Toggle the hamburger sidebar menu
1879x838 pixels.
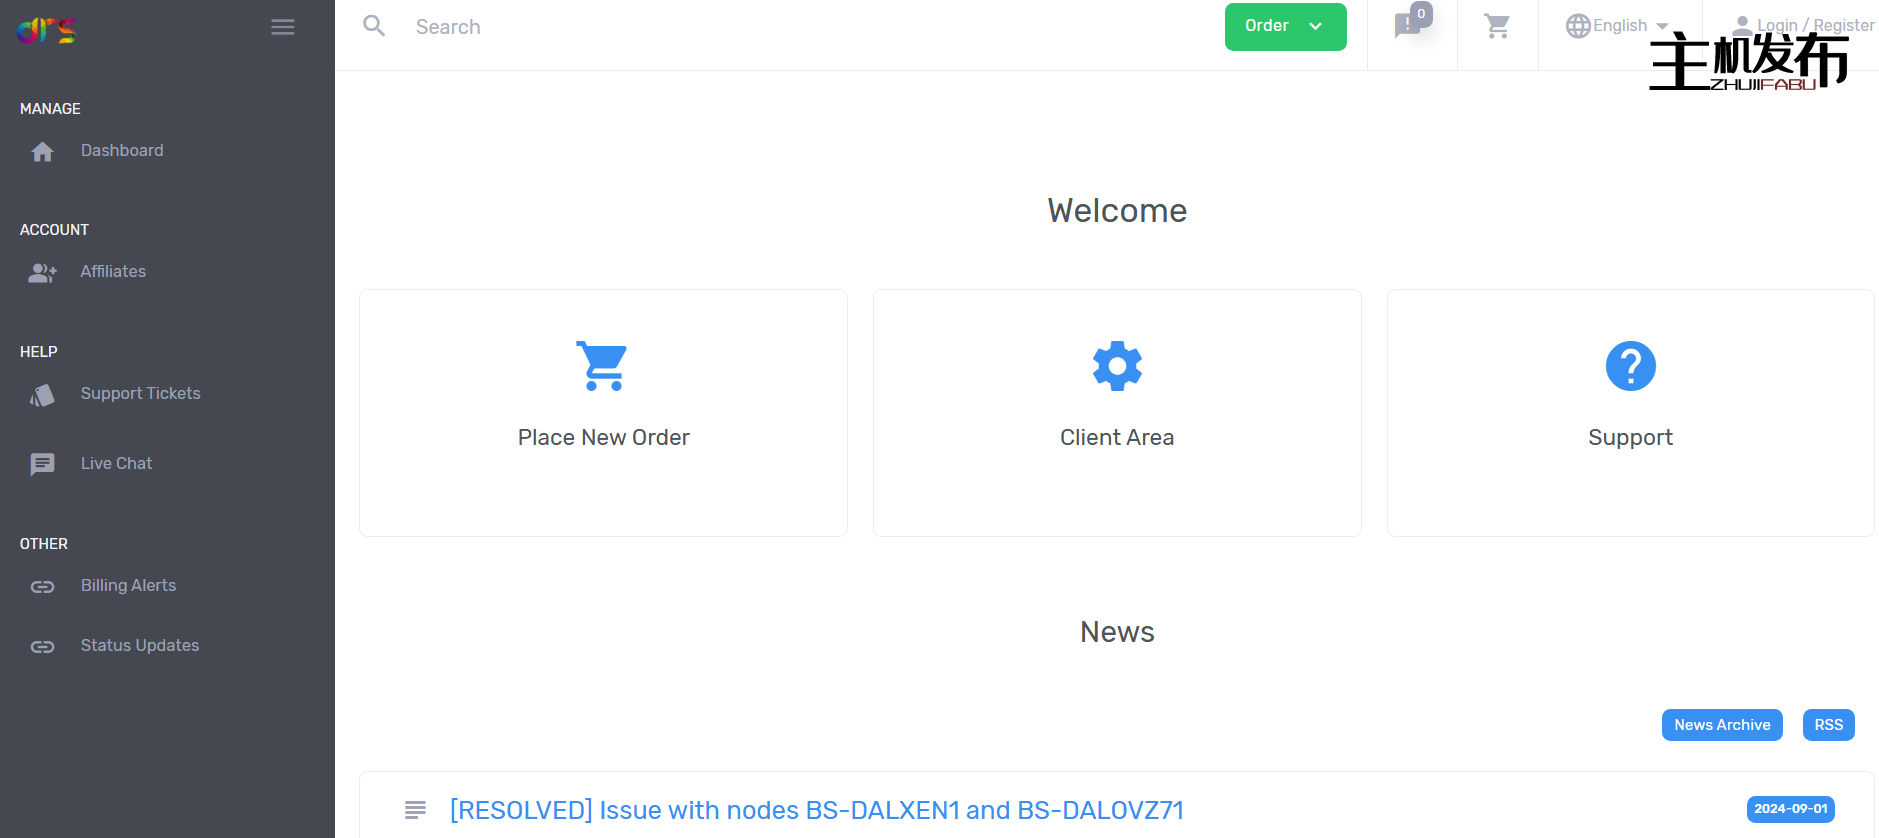[283, 27]
